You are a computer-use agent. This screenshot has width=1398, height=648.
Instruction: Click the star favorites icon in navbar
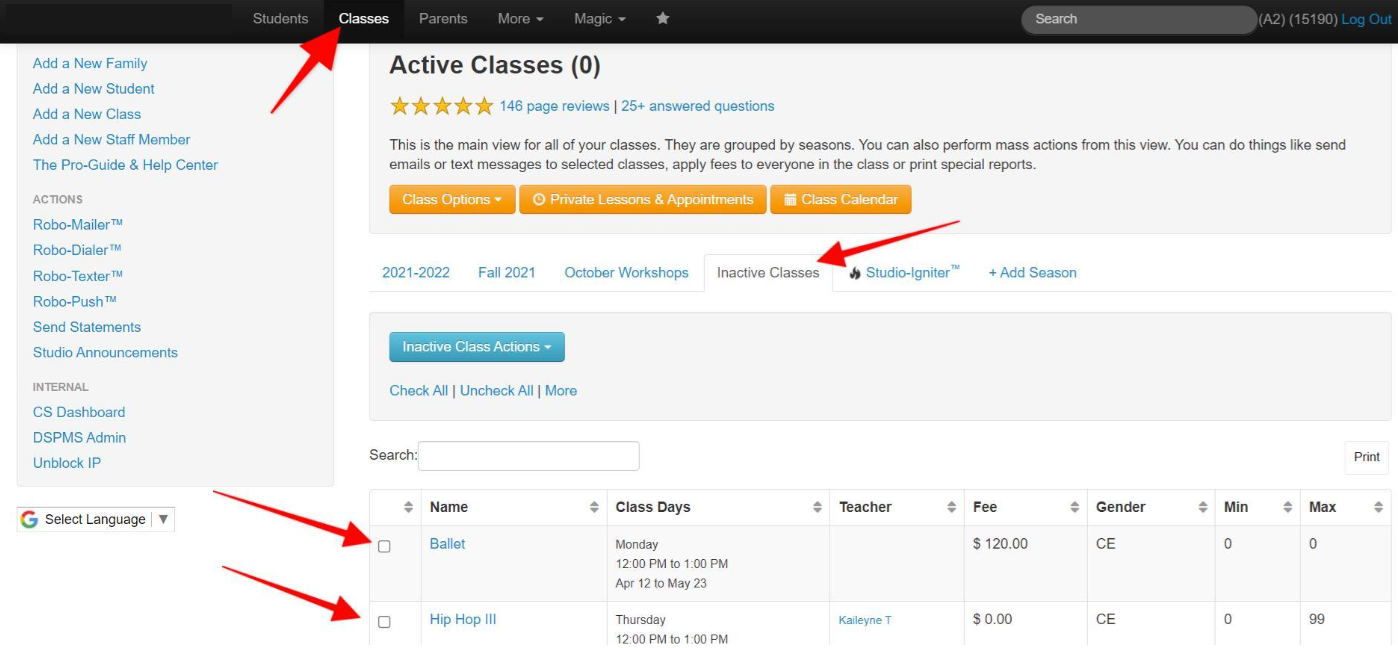tap(662, 18)
